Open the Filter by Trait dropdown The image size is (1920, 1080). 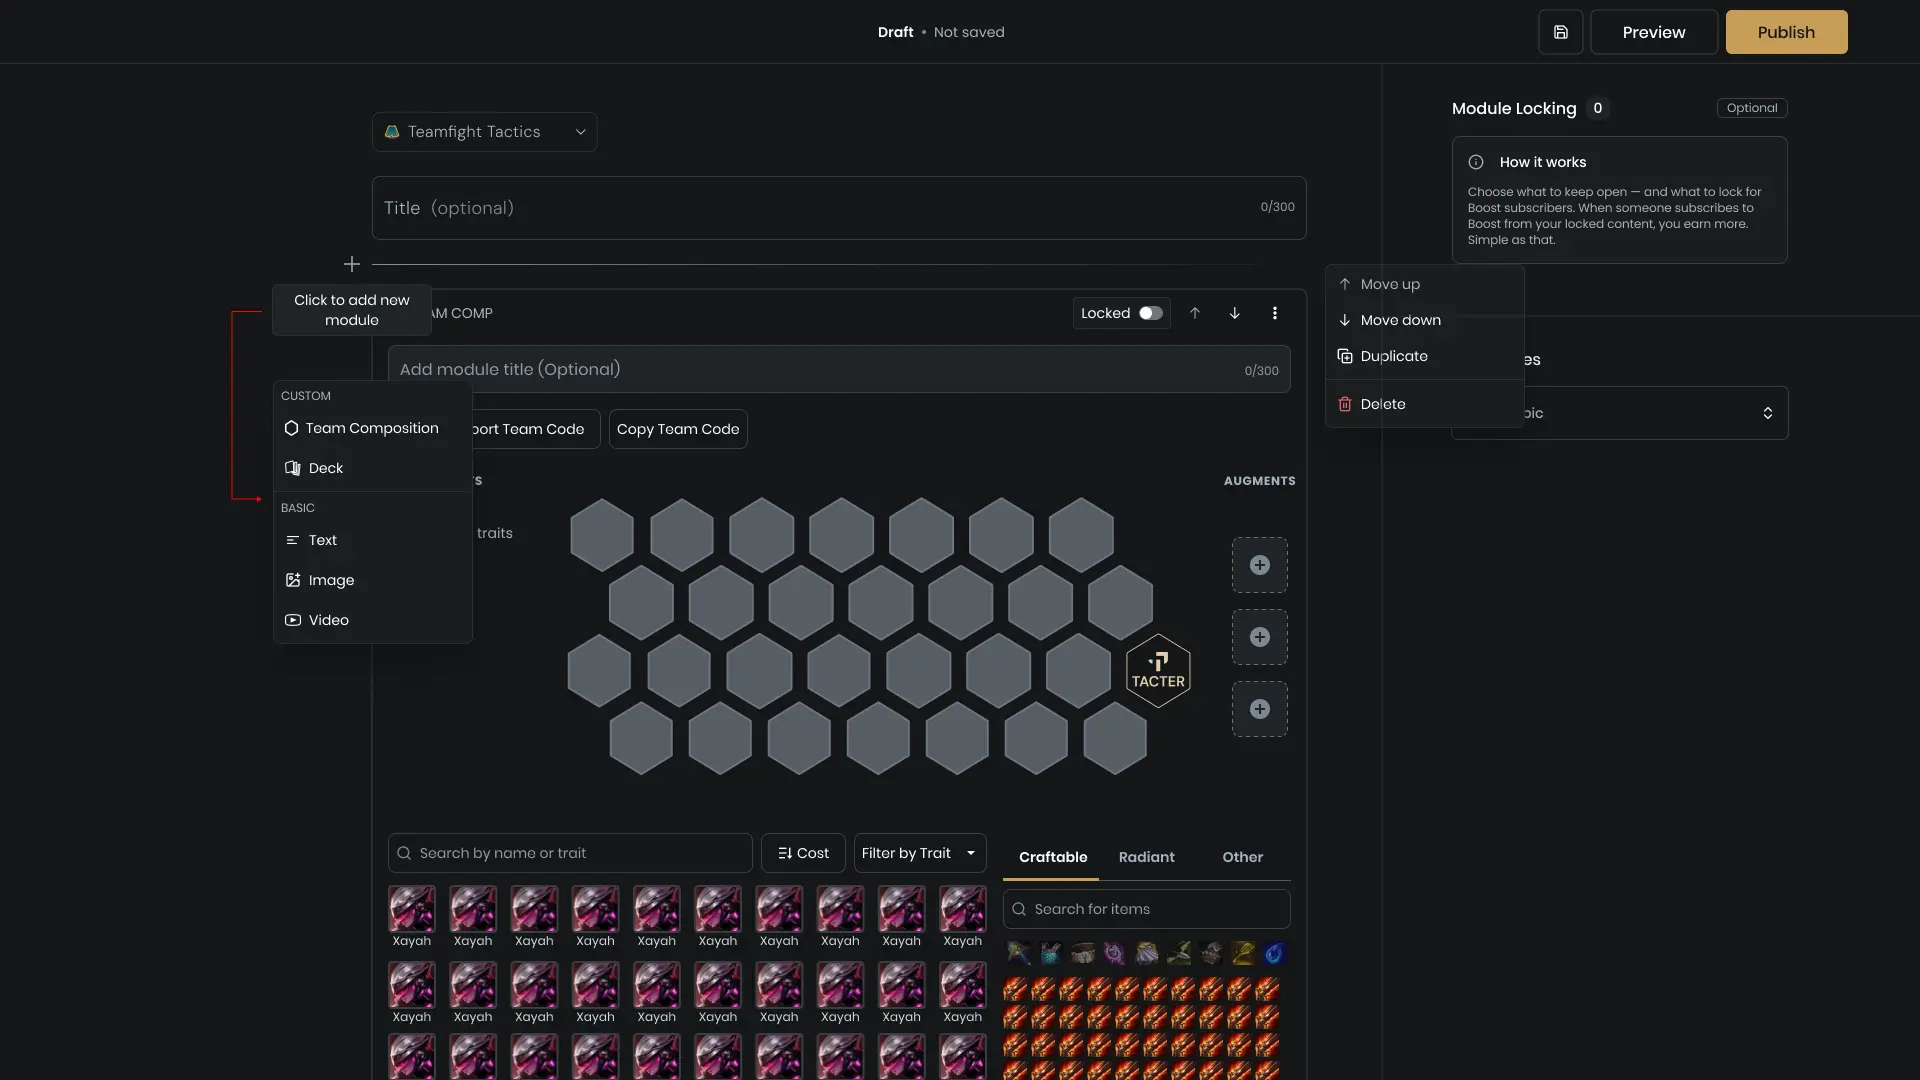pos(918,853)
